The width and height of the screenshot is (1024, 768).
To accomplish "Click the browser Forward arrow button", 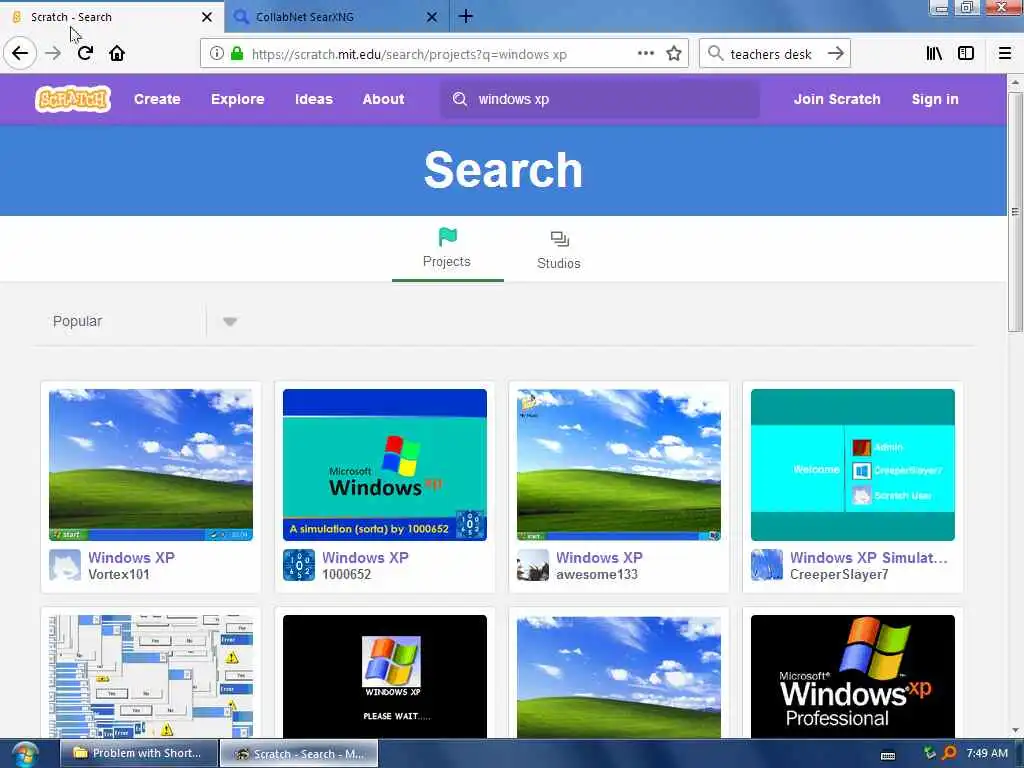I will tap(53, 54).
